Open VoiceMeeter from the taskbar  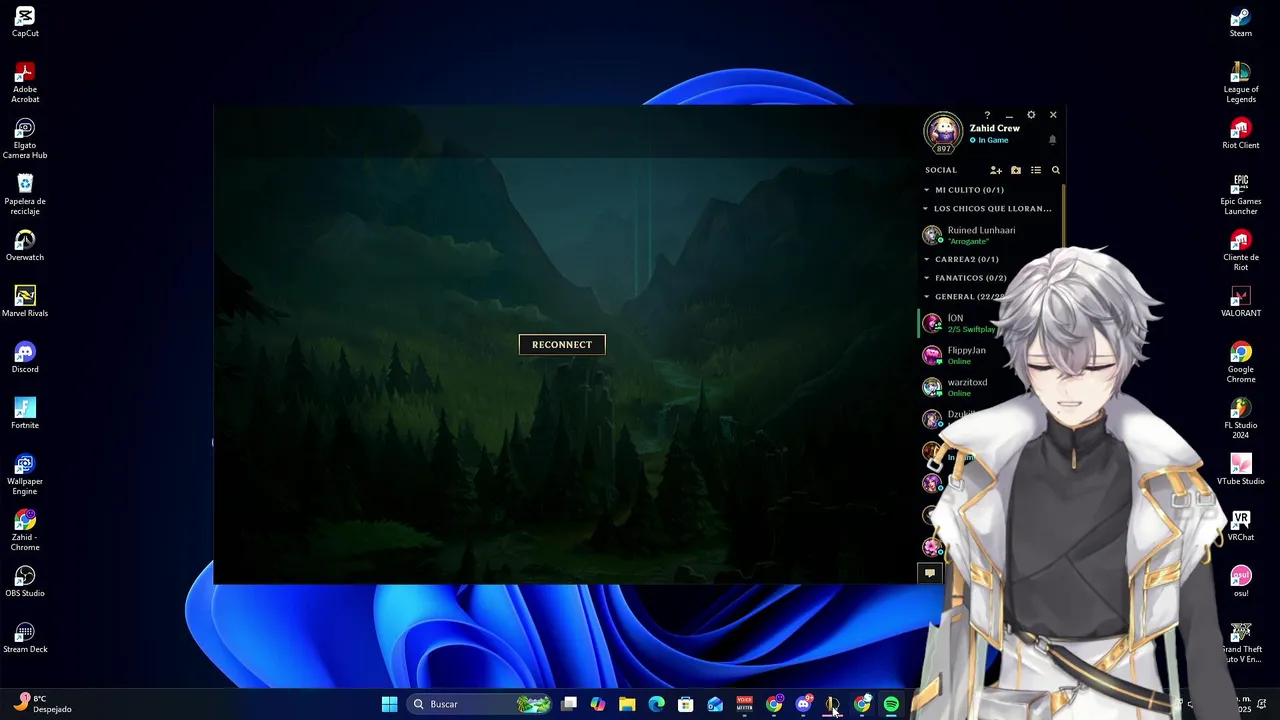click(744, 704)
